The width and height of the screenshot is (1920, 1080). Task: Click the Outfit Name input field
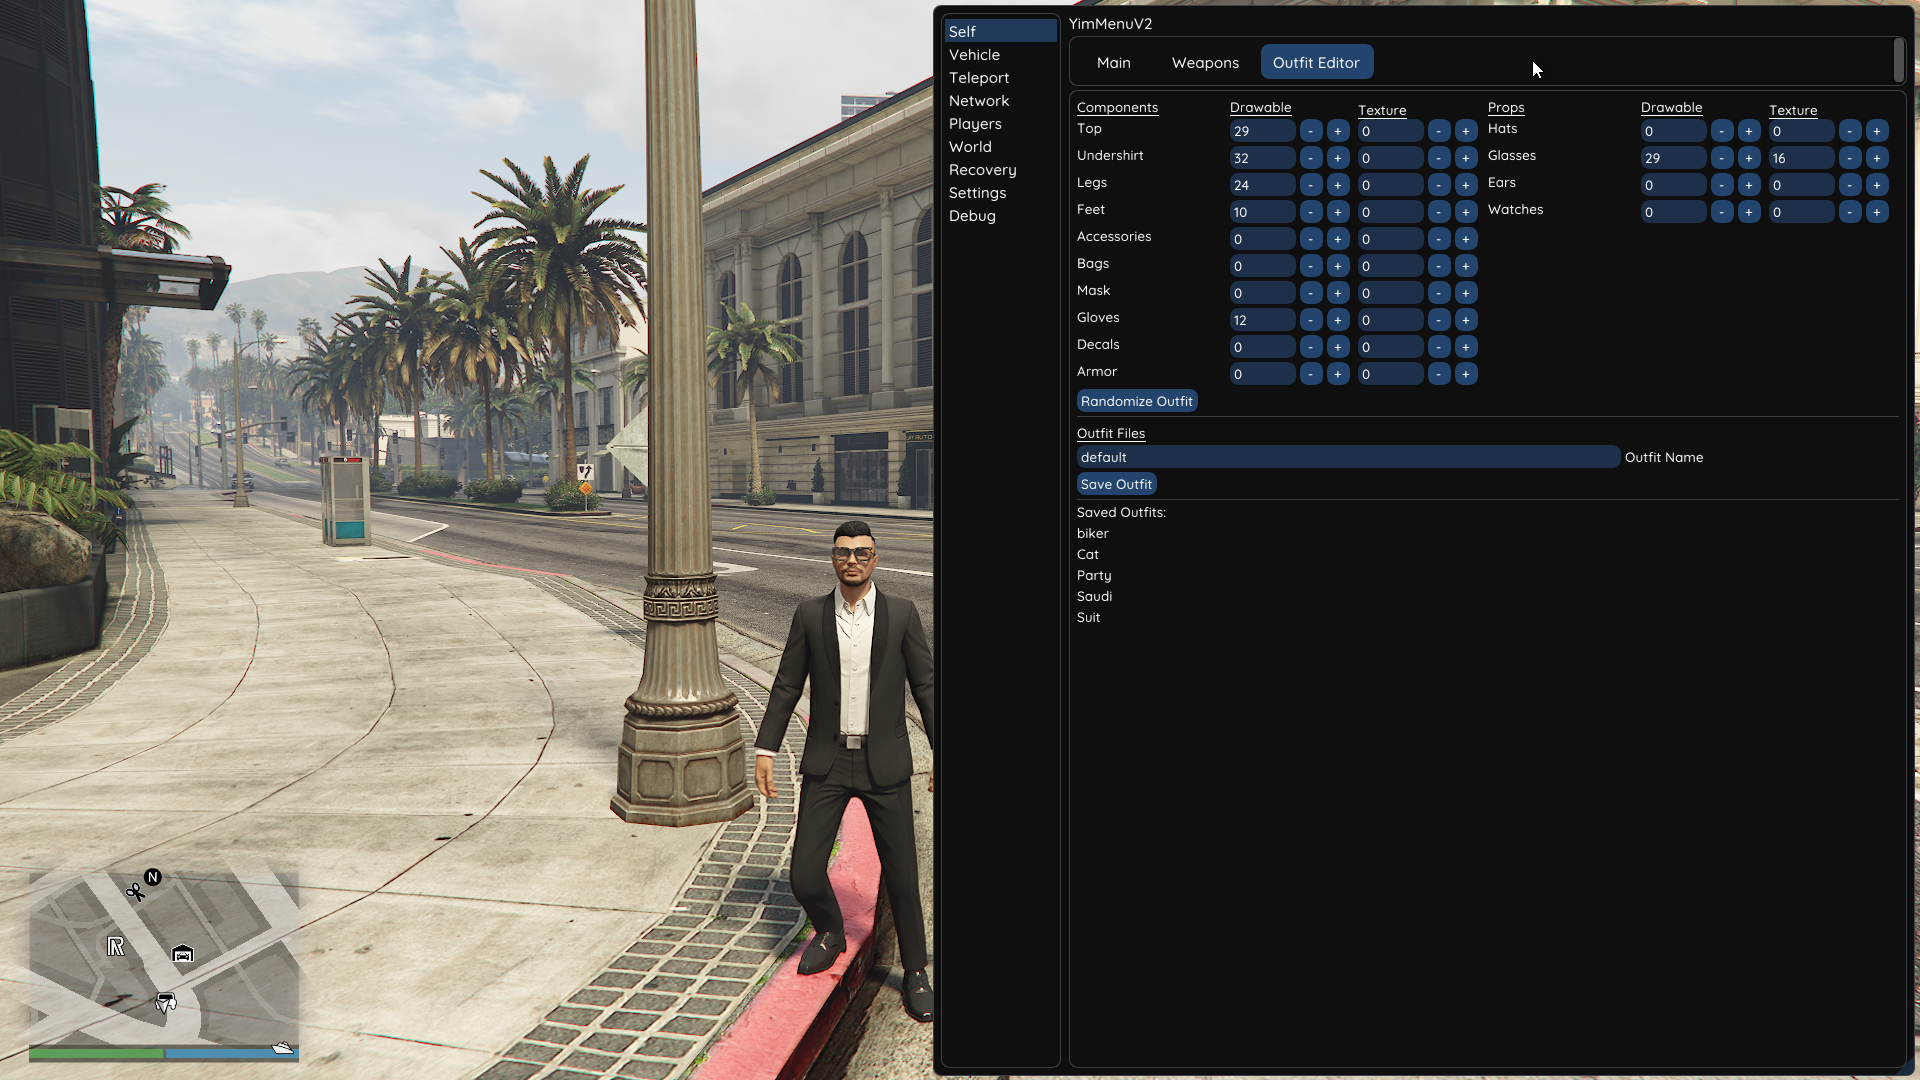point(1347,457)
